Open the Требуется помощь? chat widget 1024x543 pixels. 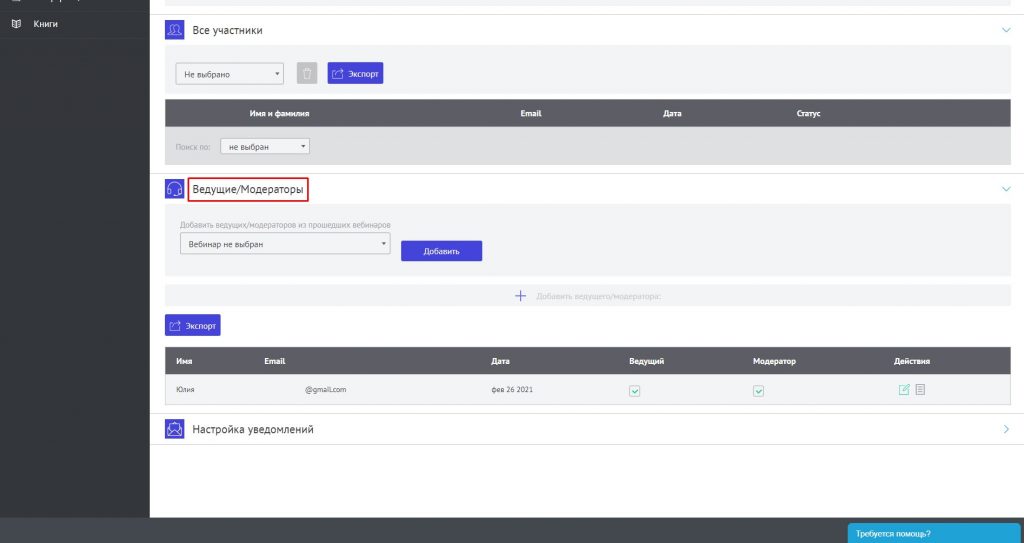[934, 533]
